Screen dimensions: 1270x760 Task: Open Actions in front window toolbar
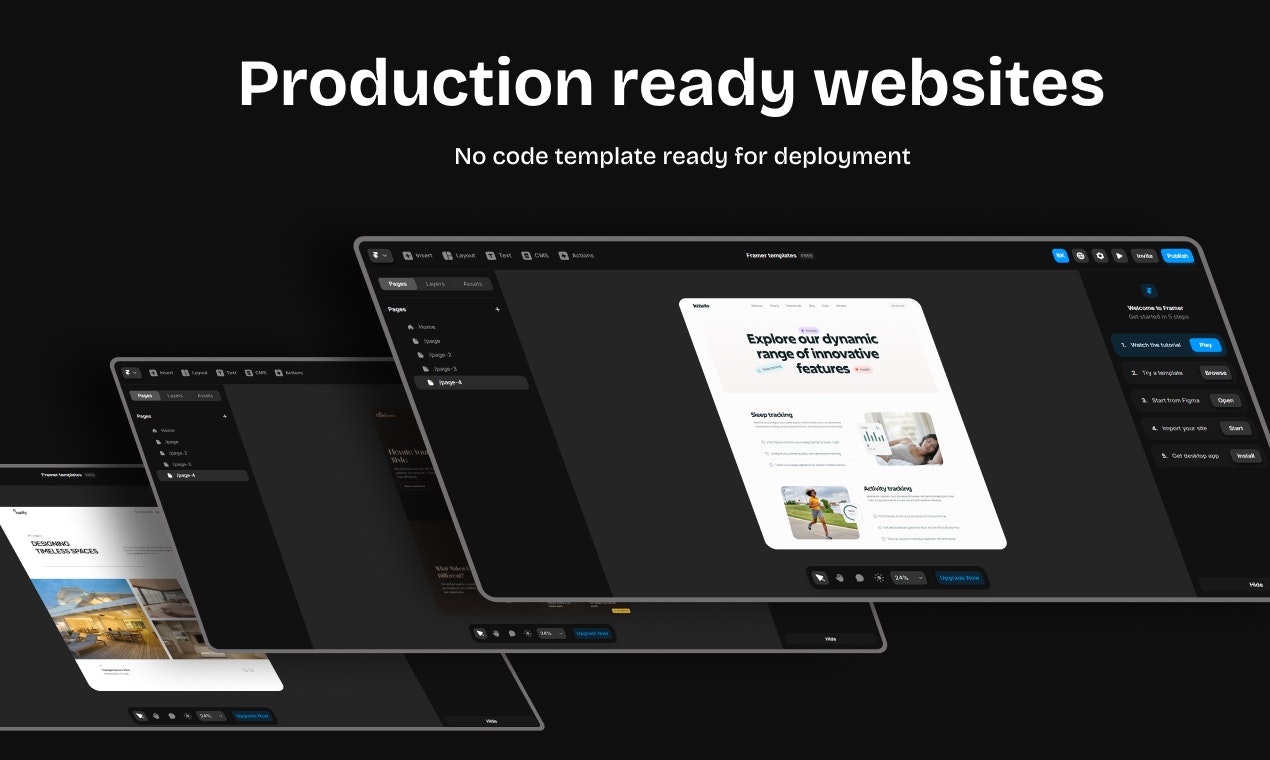pyautogui.click(x=576, y=255)
